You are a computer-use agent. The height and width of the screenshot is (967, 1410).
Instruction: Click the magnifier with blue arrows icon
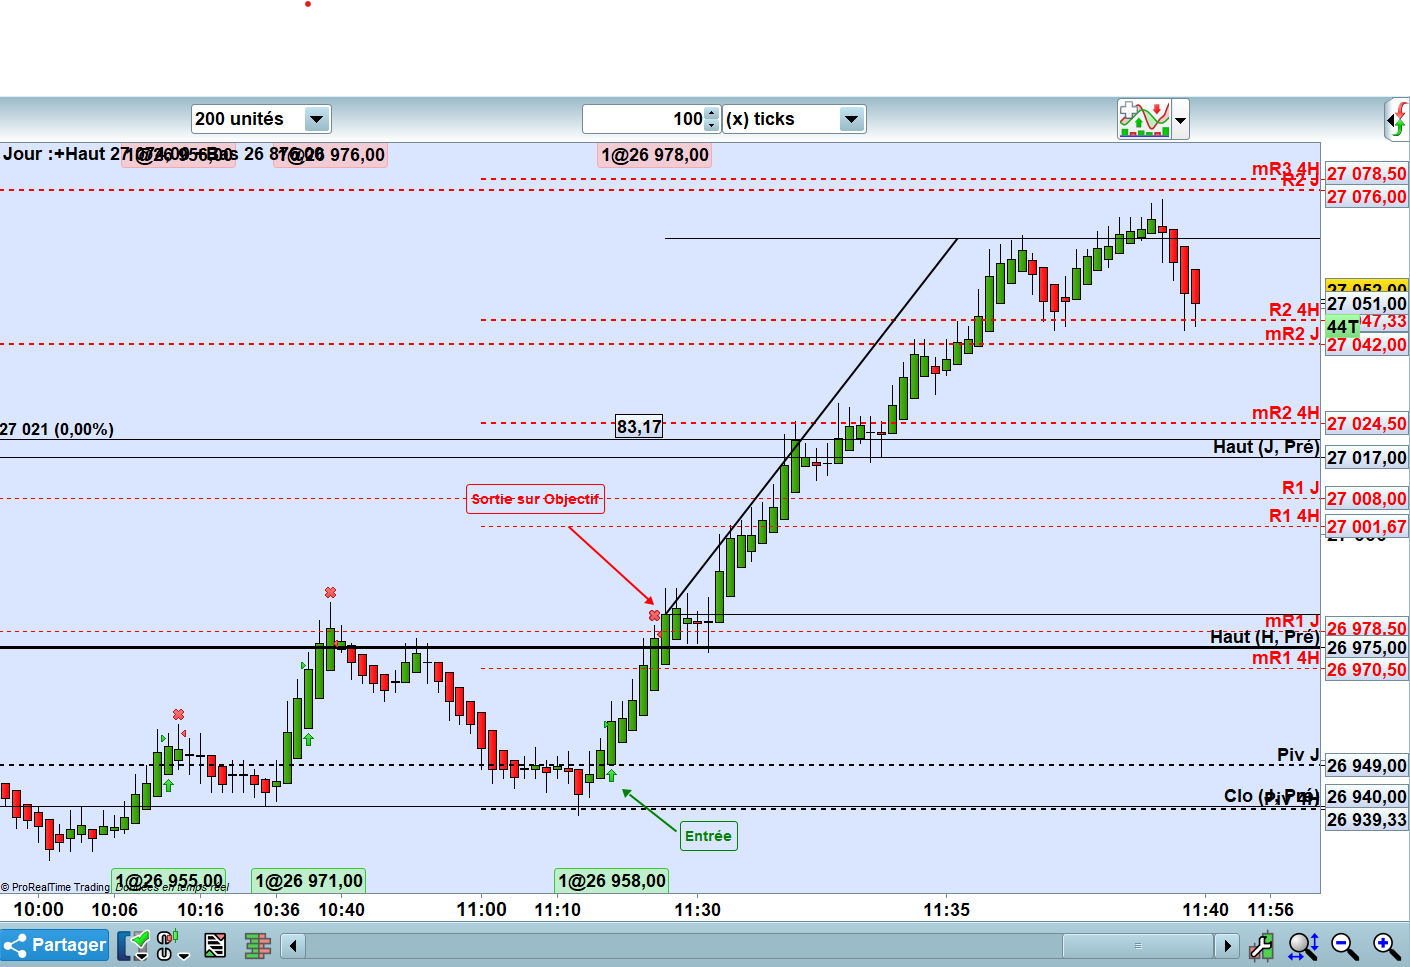[x=1303, y=945]
